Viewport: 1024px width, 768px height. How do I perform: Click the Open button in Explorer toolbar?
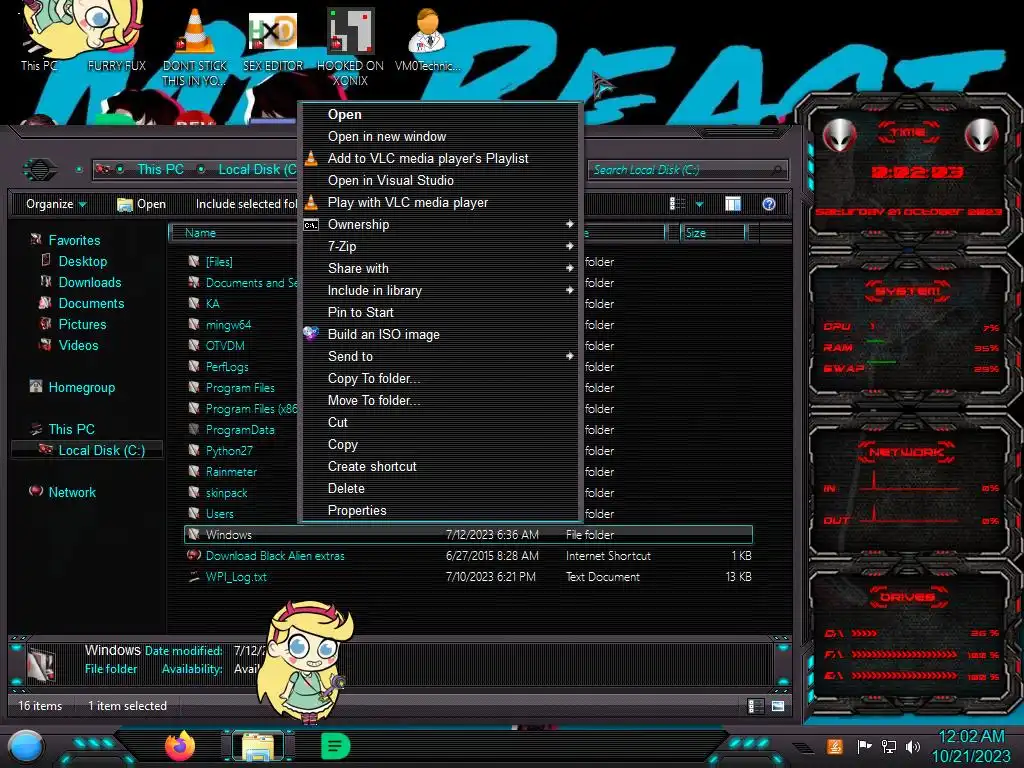click(x=141, y=204)
